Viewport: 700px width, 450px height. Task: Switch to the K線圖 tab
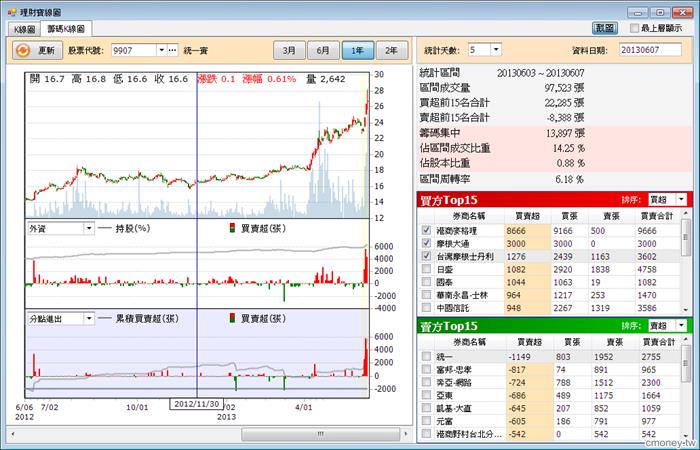tap(24, 29)
